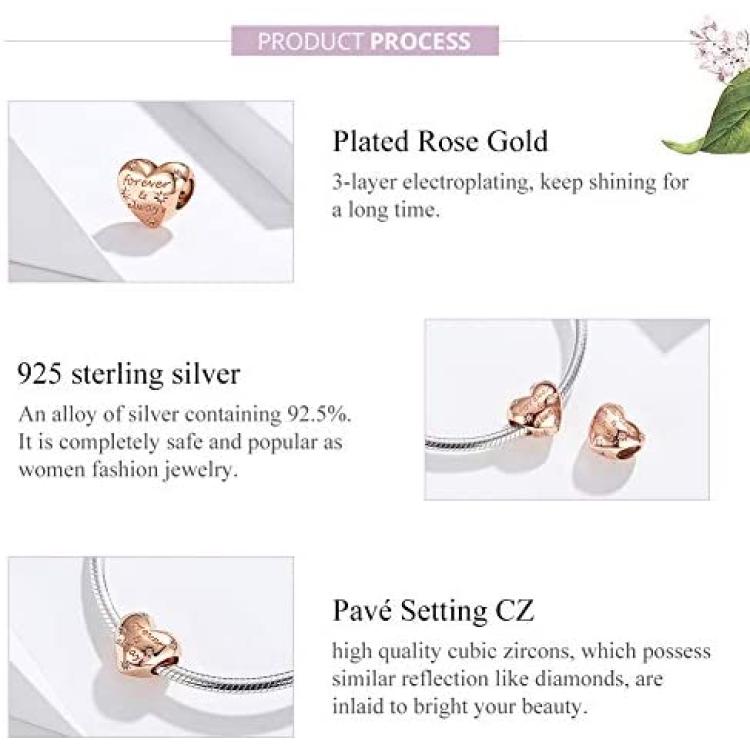The image size is (750, 750).
Task: Open the bottom heart charm bracelet photo
Action: (x=151, y=647)
